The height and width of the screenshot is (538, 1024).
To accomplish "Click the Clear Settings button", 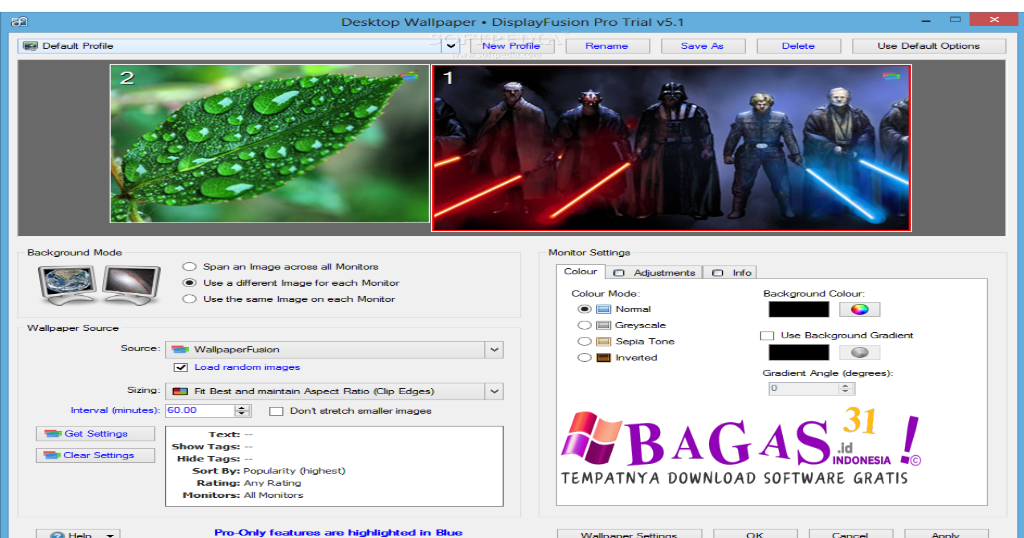I will (95, 455).
